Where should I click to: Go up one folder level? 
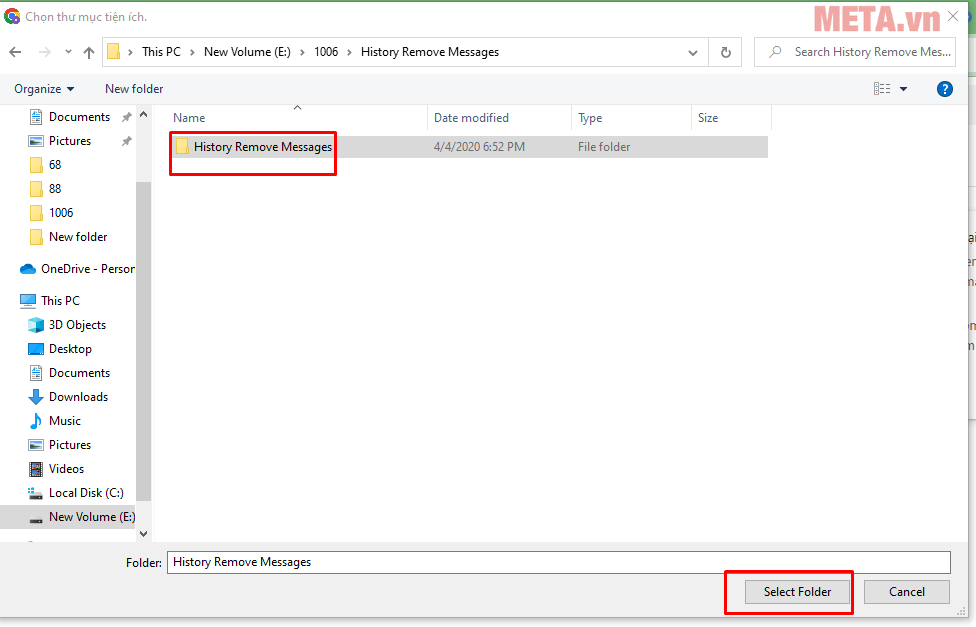89,51
